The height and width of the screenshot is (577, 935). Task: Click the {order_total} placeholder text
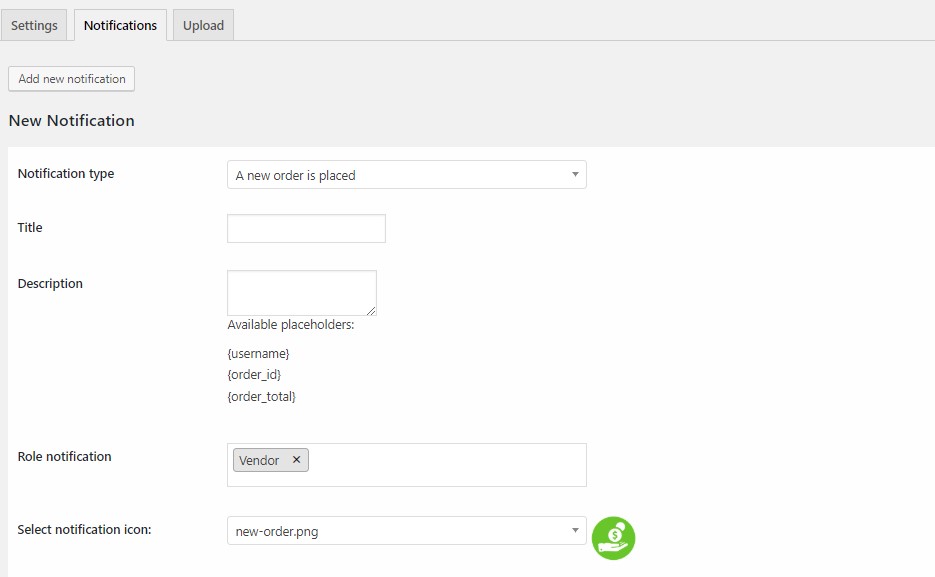(x=262, y=396)
